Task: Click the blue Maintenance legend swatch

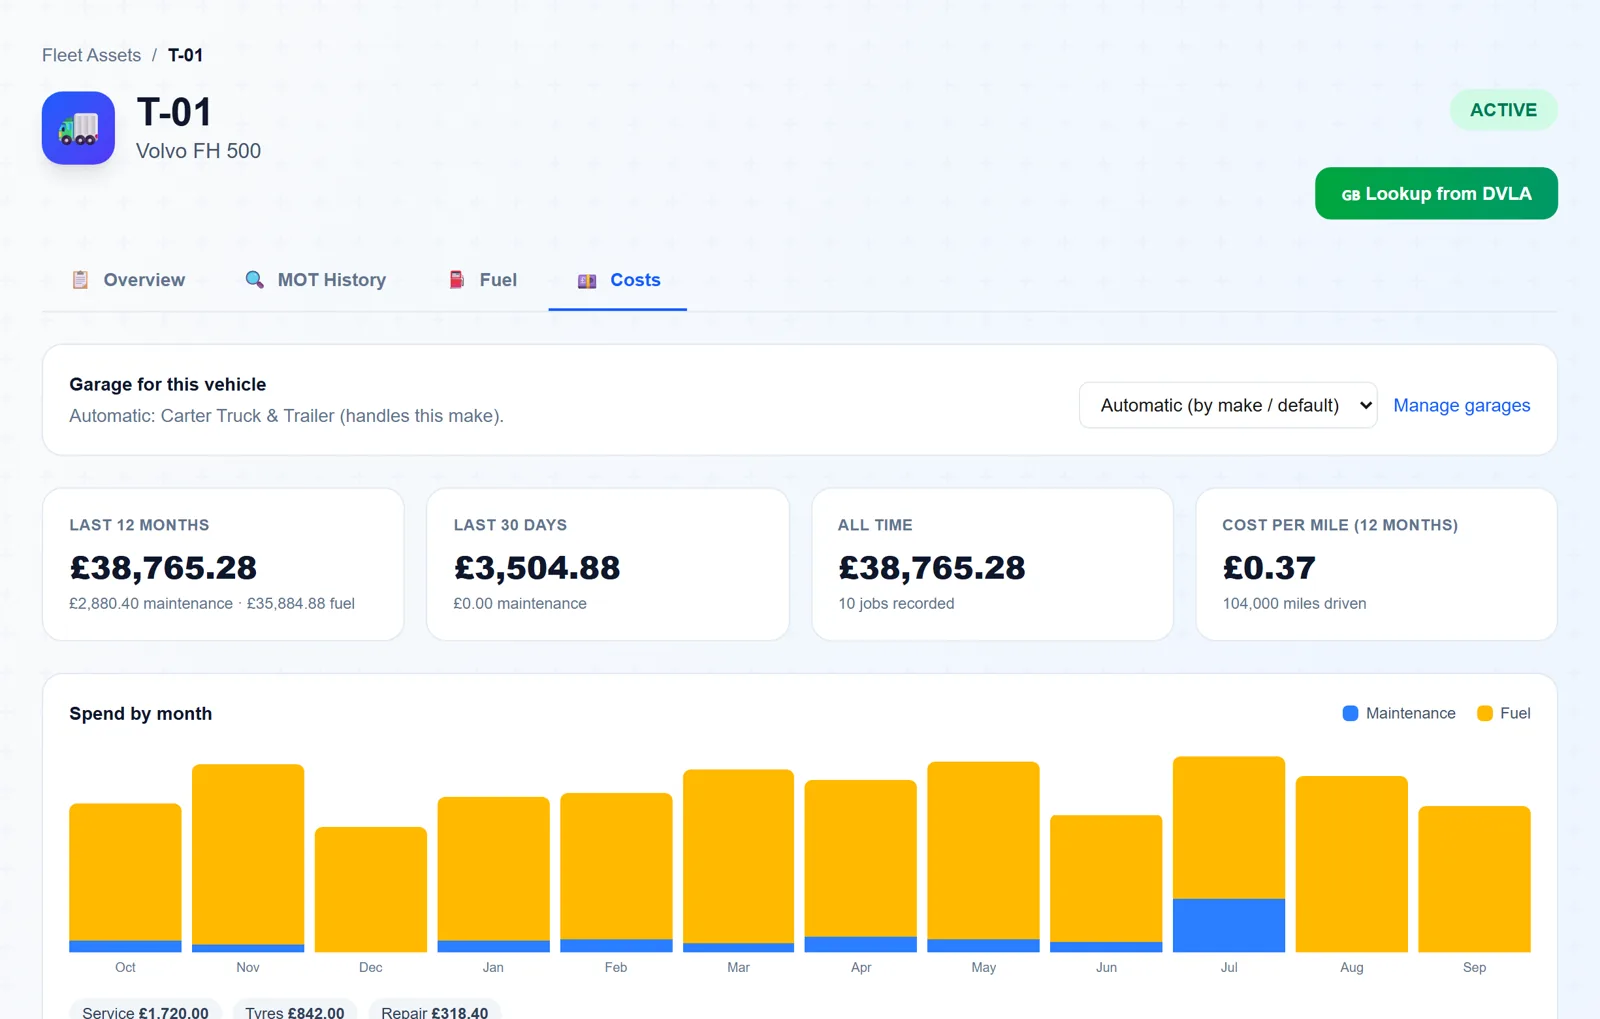Action: click(x=1350, y=713)
